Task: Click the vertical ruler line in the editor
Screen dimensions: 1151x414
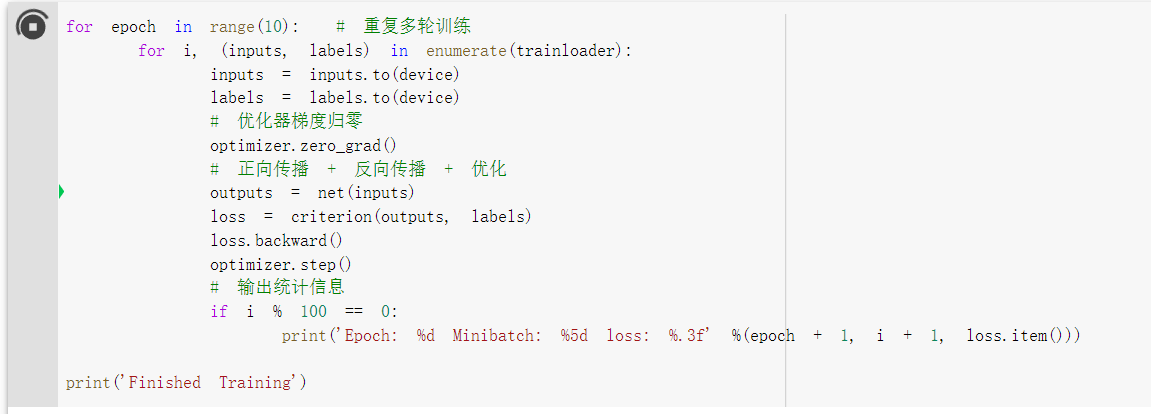Action: coord(786,200)
